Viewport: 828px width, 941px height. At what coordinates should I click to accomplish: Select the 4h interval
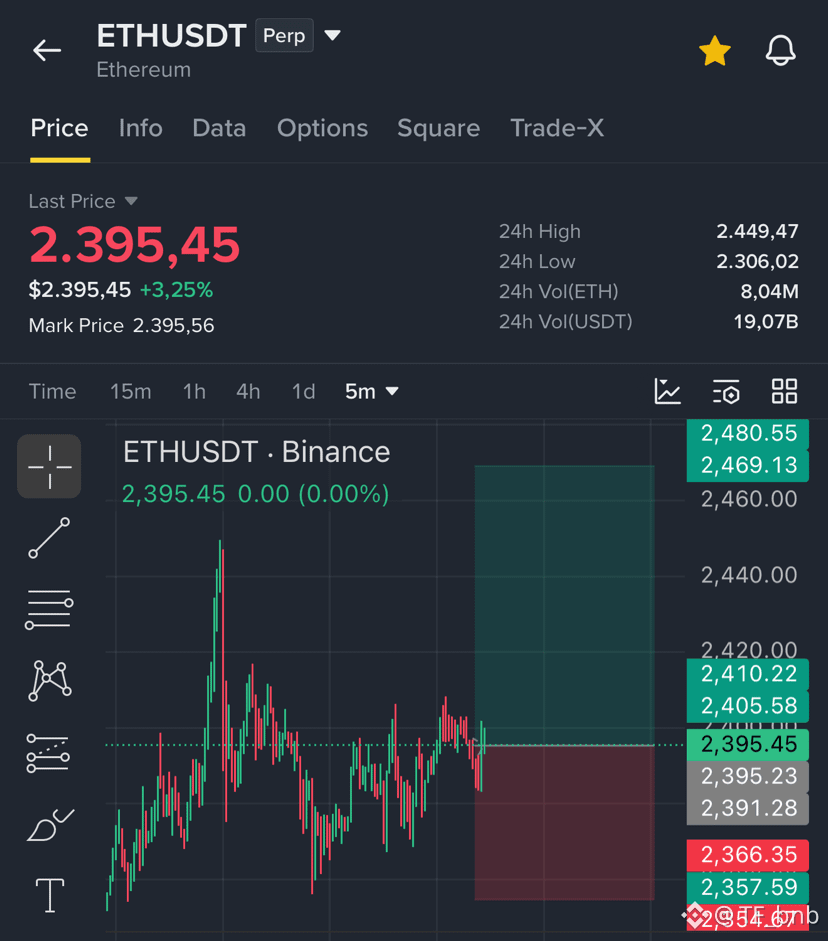click(248, 391)
